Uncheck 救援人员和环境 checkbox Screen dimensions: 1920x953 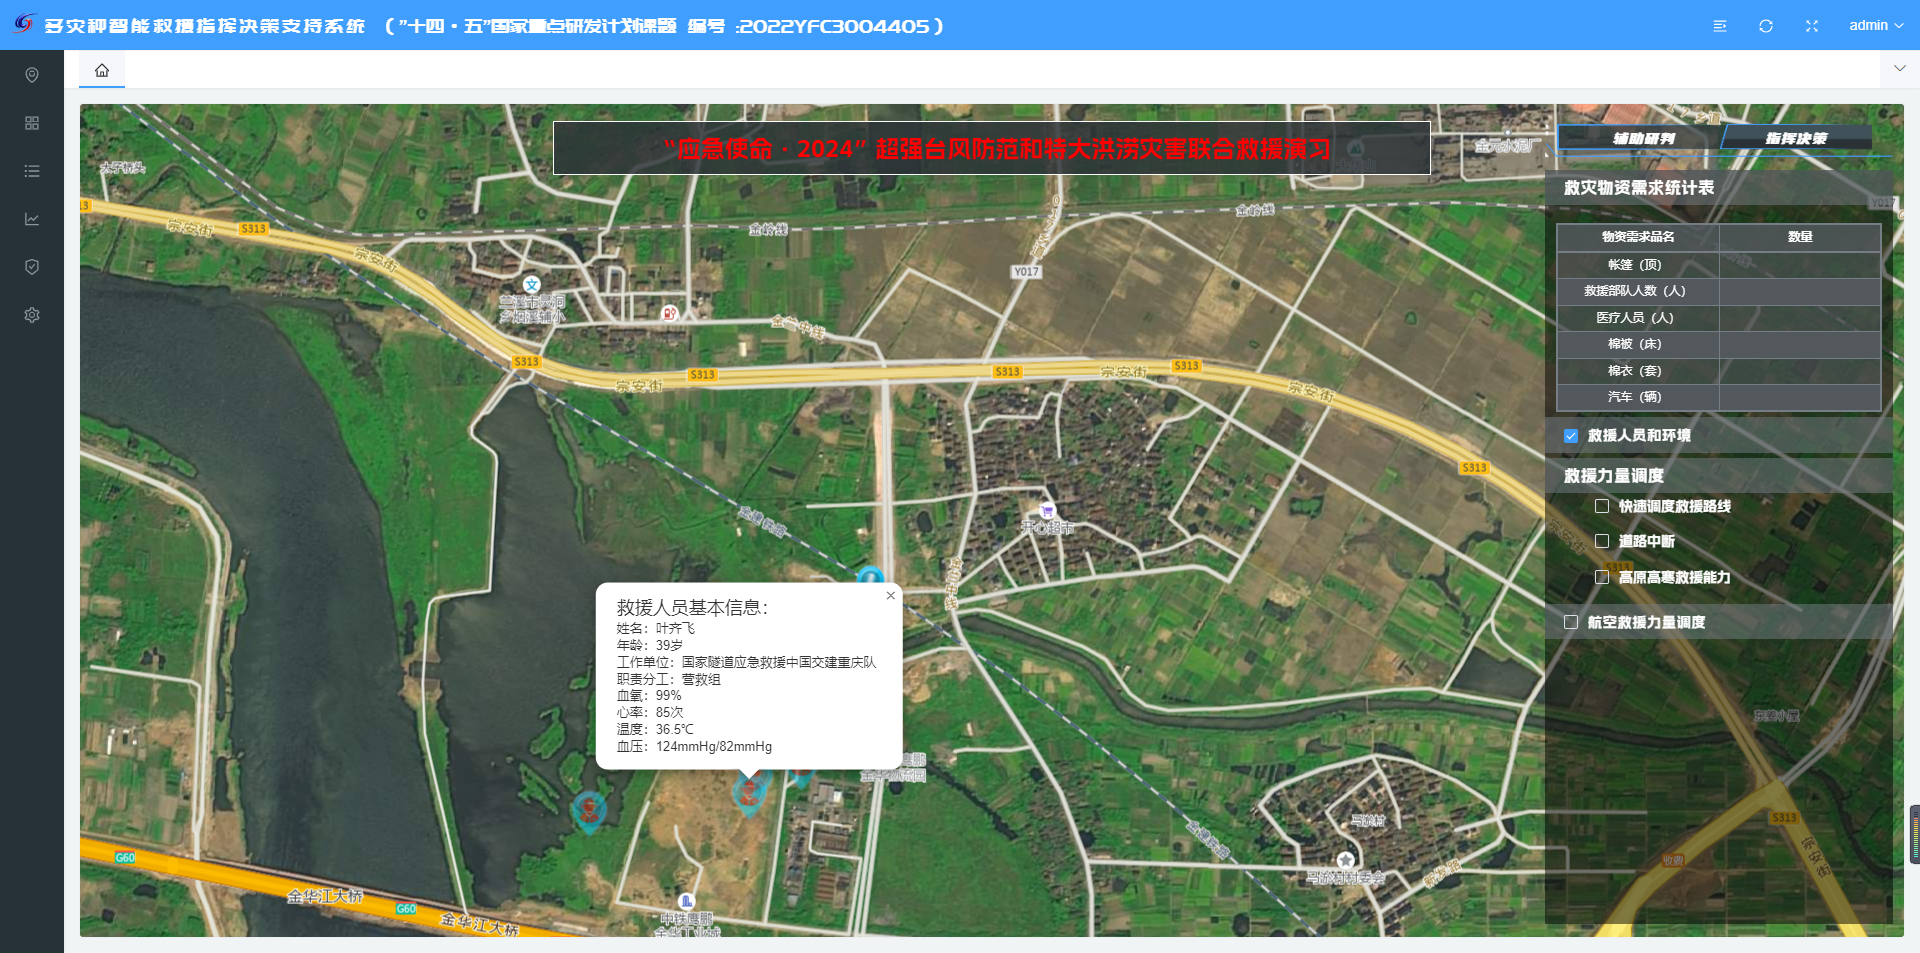1571,436
